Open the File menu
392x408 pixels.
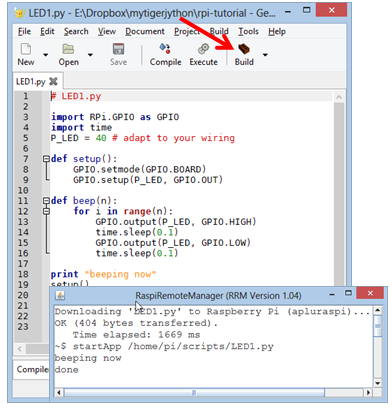[24, 31]
